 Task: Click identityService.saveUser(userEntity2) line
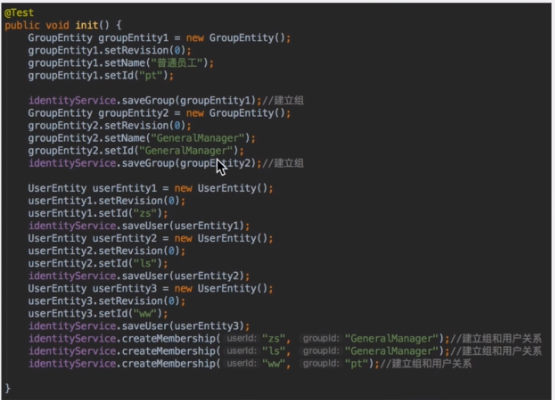coord(139,276)
